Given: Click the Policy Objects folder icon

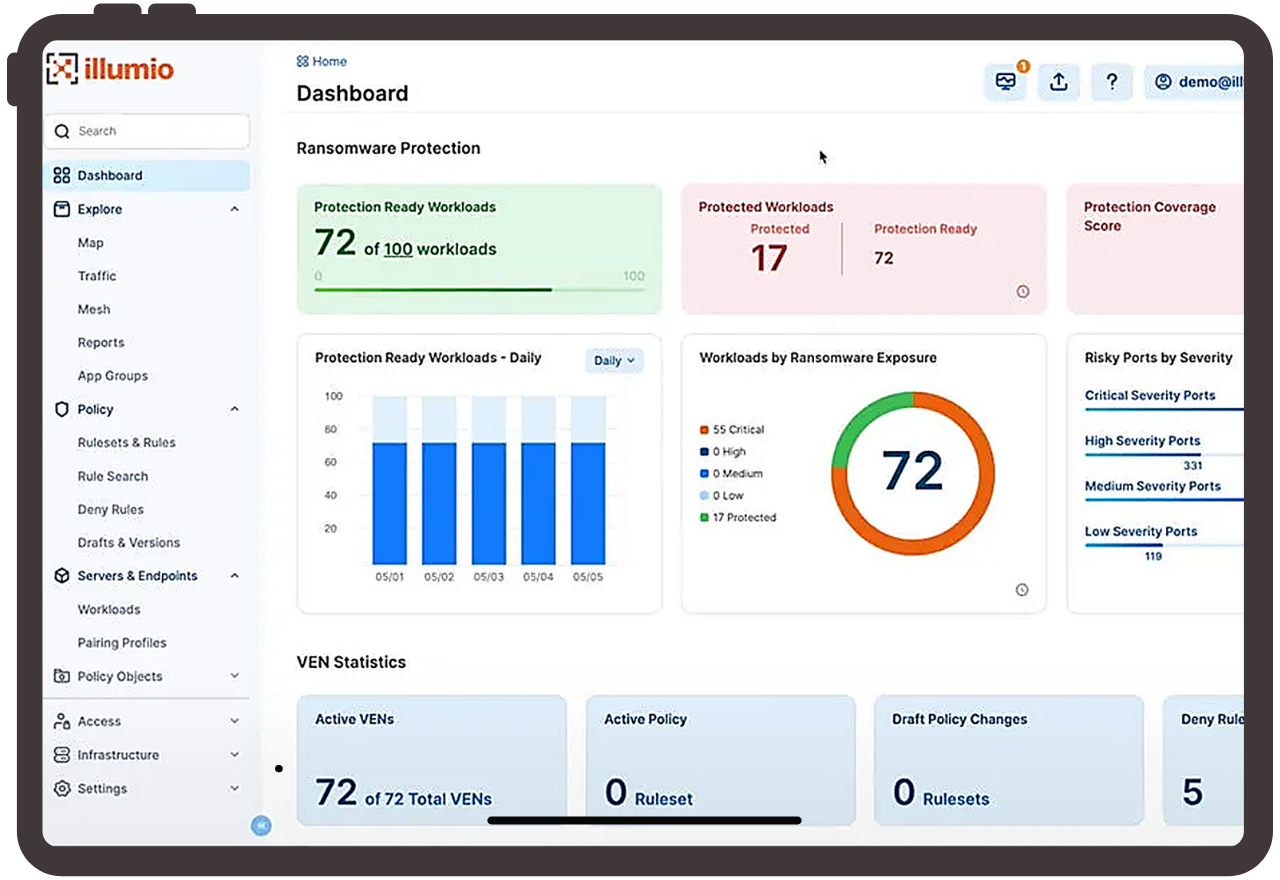Looking at the screenshot, I should [x=62, y=676].
